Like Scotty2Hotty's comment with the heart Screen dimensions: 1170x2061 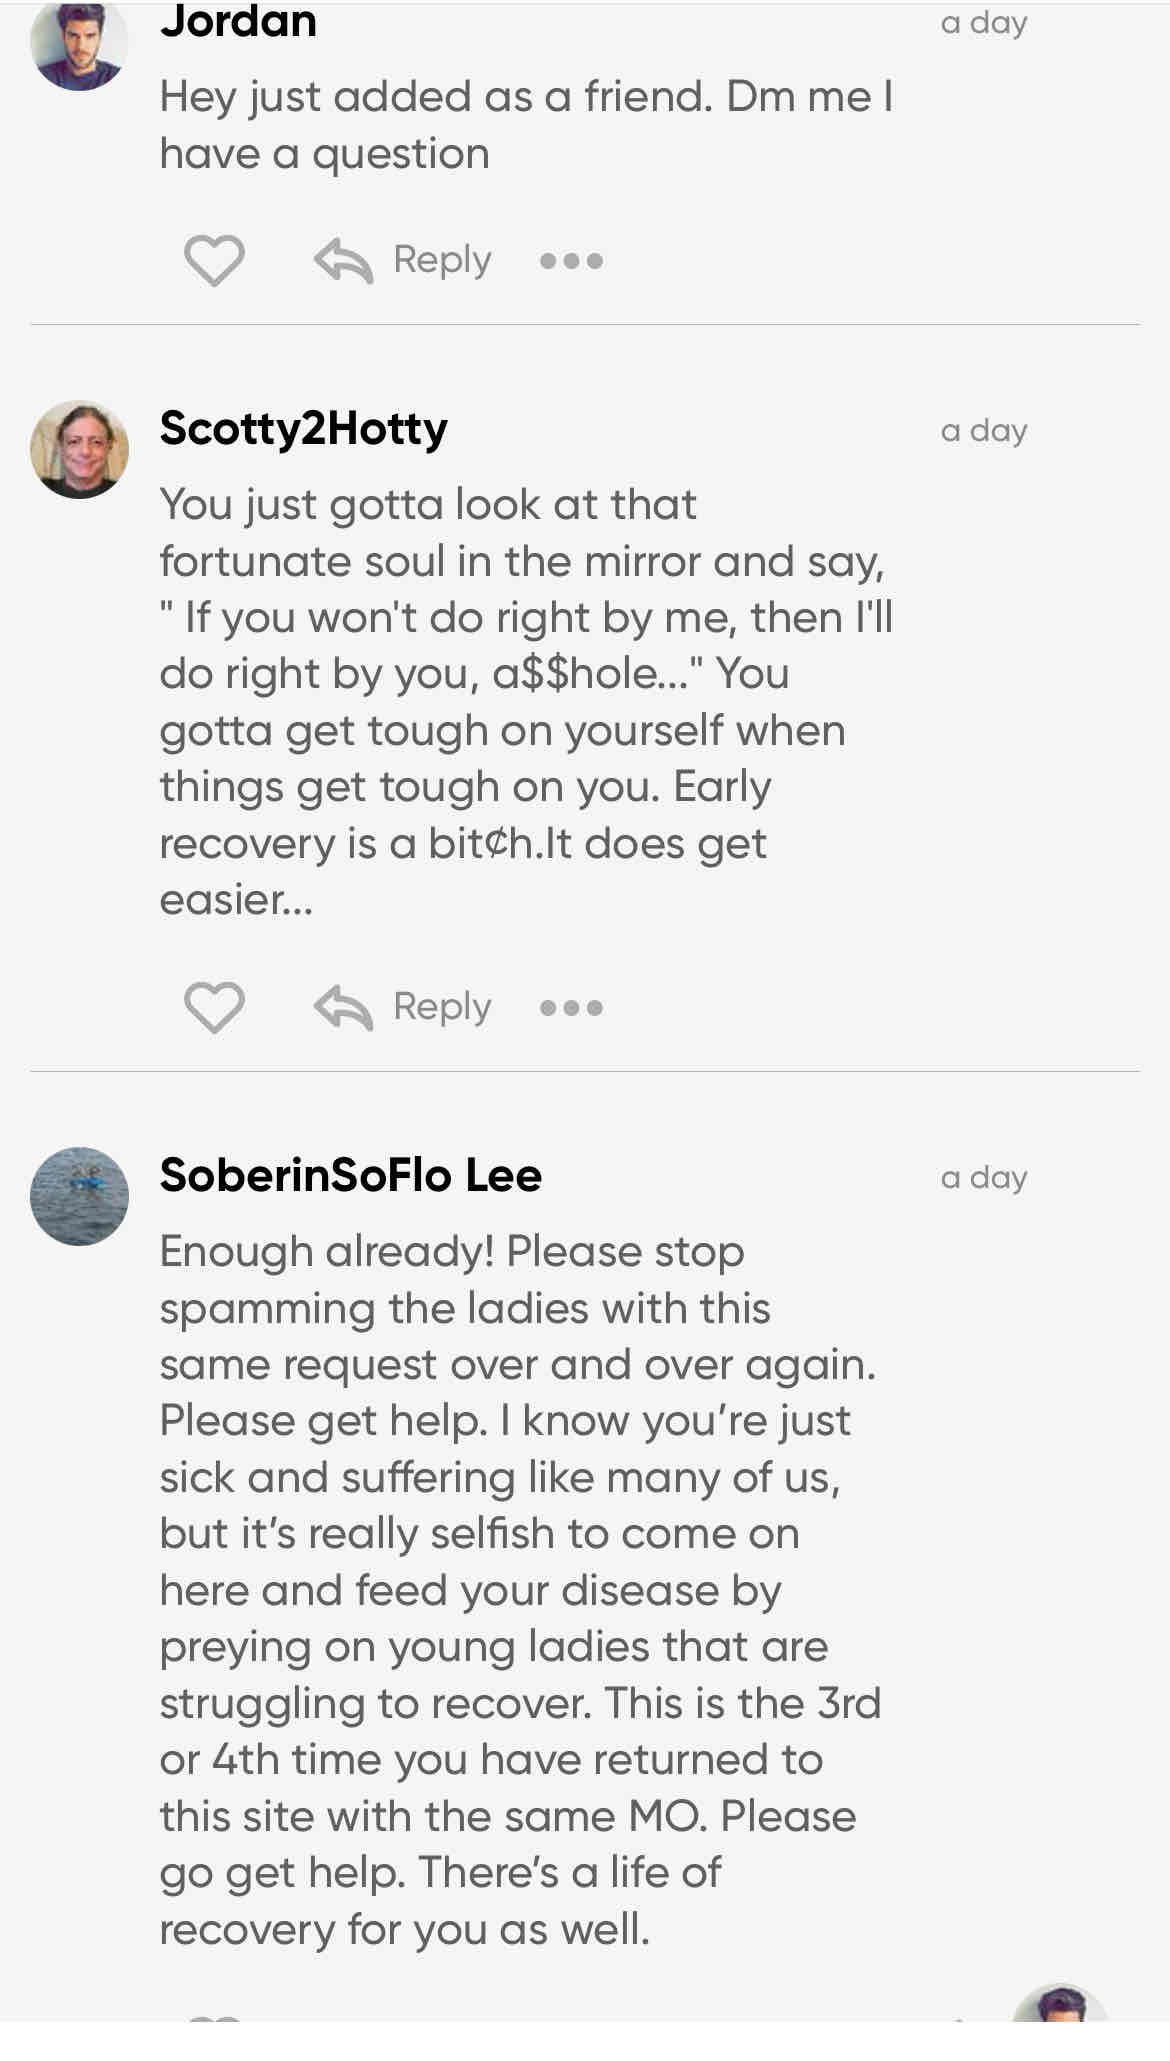(214, 1006)
